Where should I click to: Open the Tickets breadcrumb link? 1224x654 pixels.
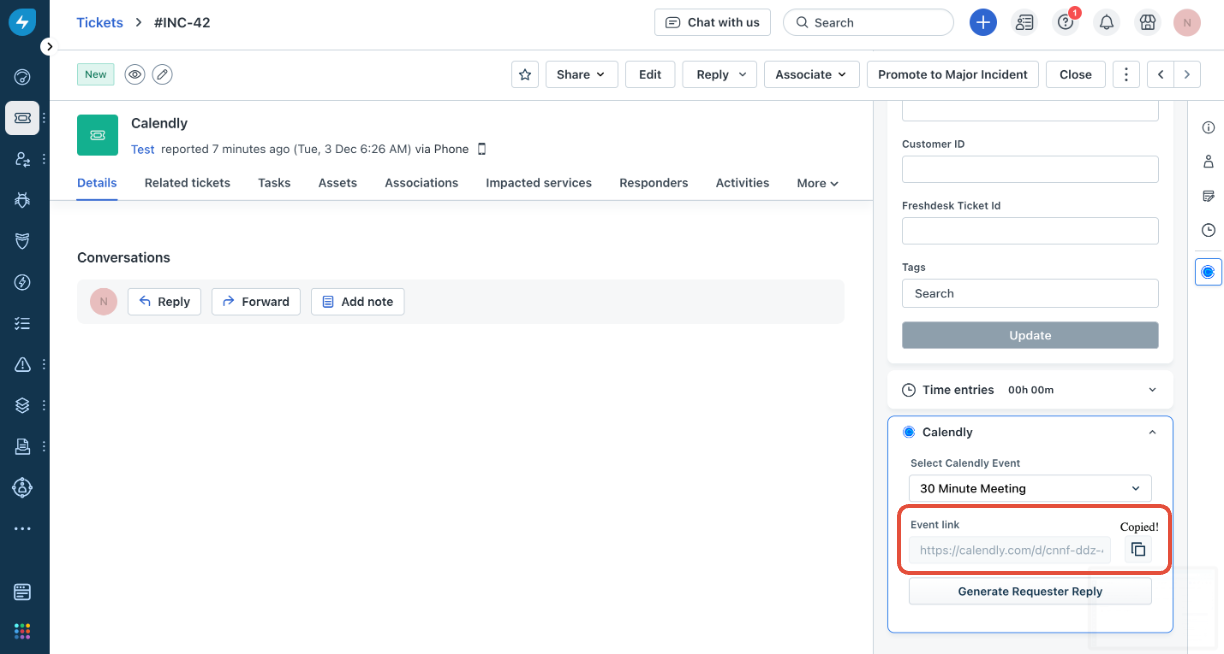coord(100,22)
